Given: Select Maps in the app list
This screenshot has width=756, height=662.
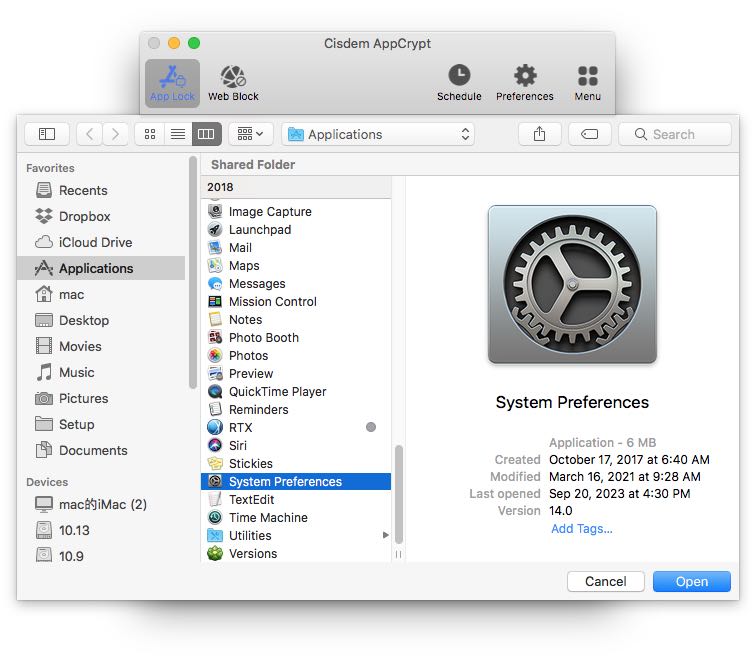Looking at the screenshot, I should click(x=296, y=266).
